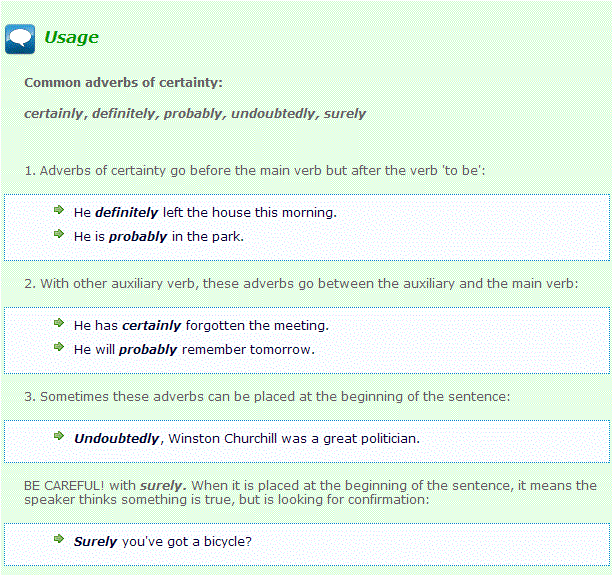Click the bold word 'Undoubtedly' in the Churchill example
613x576 pixels.
[x=117, y=438]
